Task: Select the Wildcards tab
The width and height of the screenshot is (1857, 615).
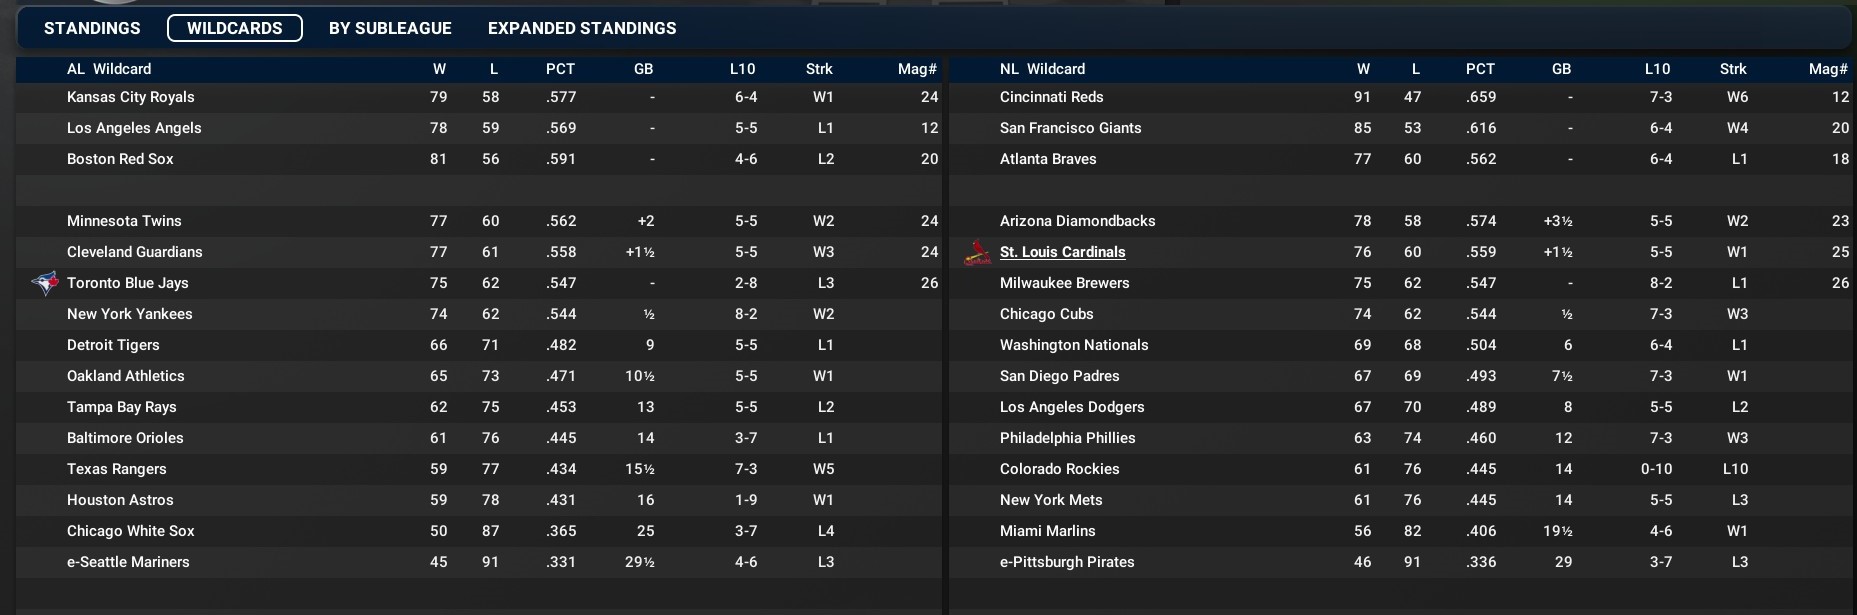Action: 235,28
